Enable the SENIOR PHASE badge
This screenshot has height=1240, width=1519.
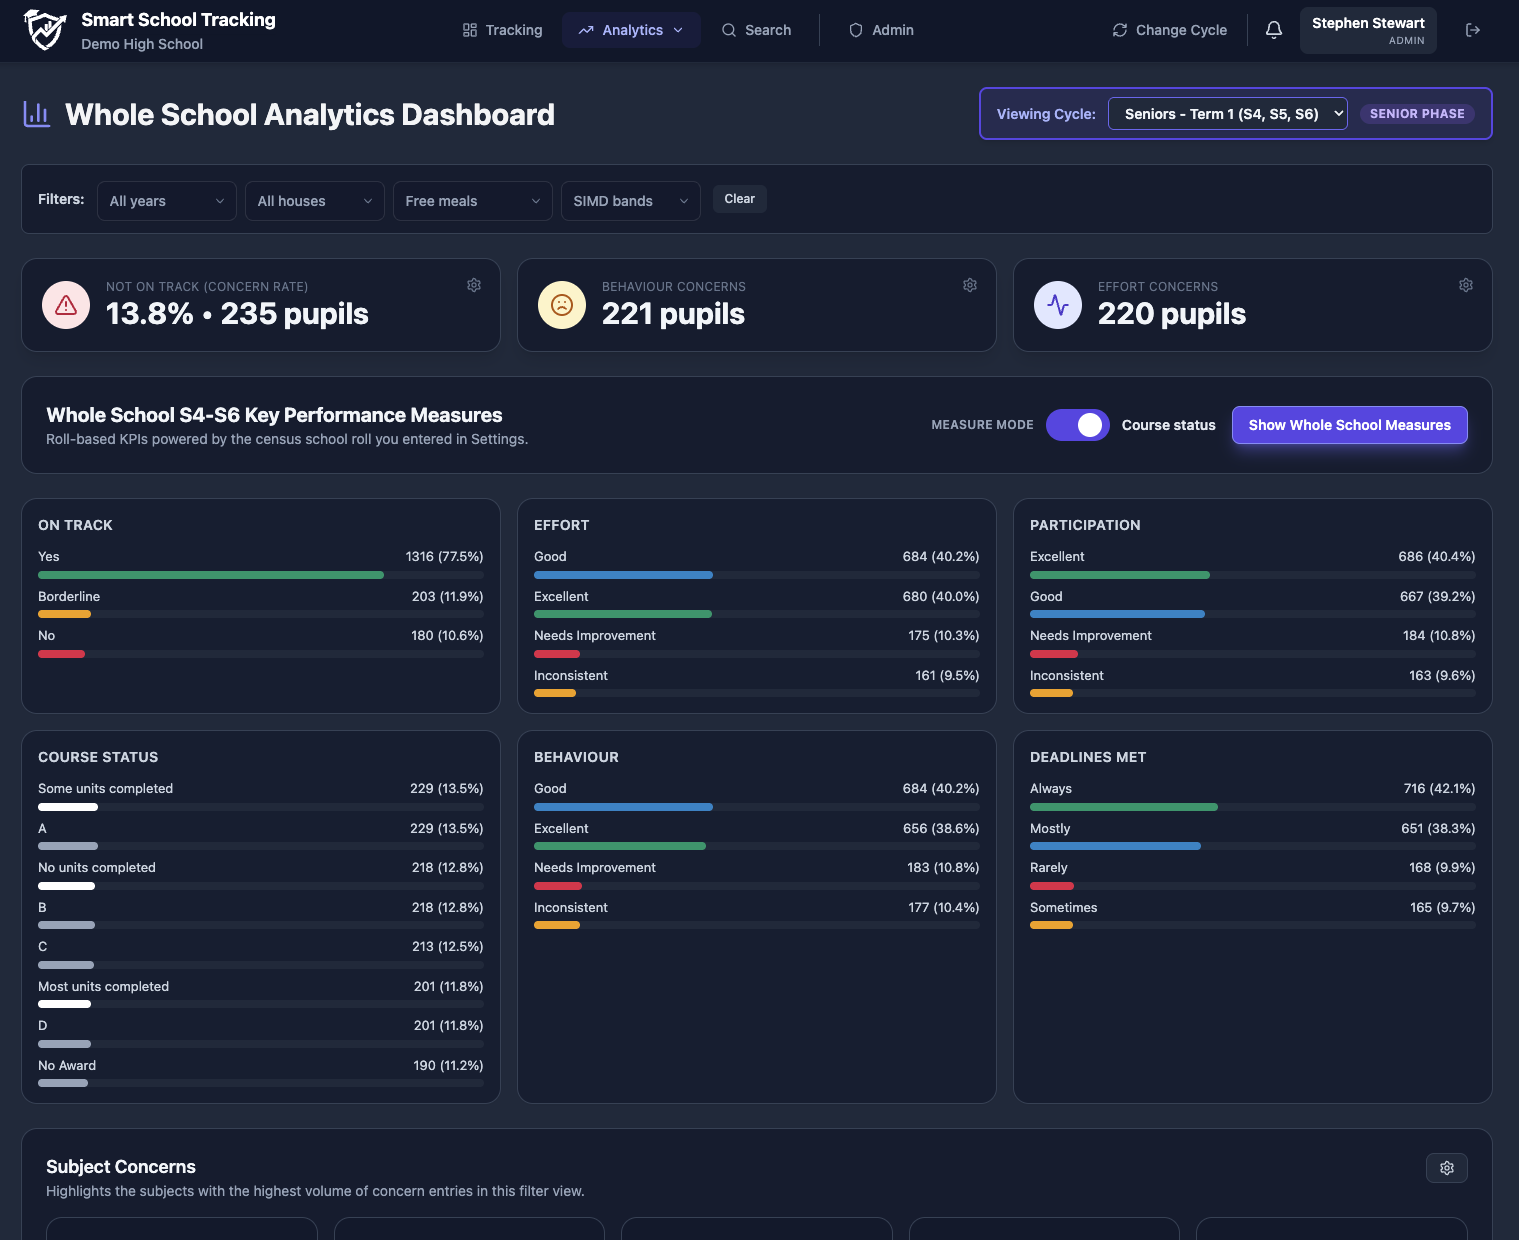[x=1417, y=113]
